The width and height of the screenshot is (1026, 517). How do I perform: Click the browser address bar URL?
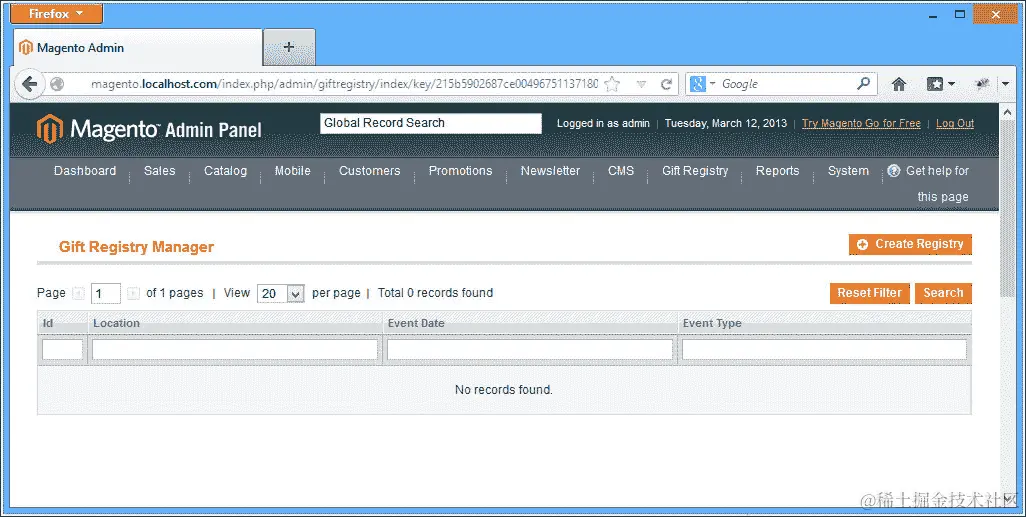(x=344, y=84)
